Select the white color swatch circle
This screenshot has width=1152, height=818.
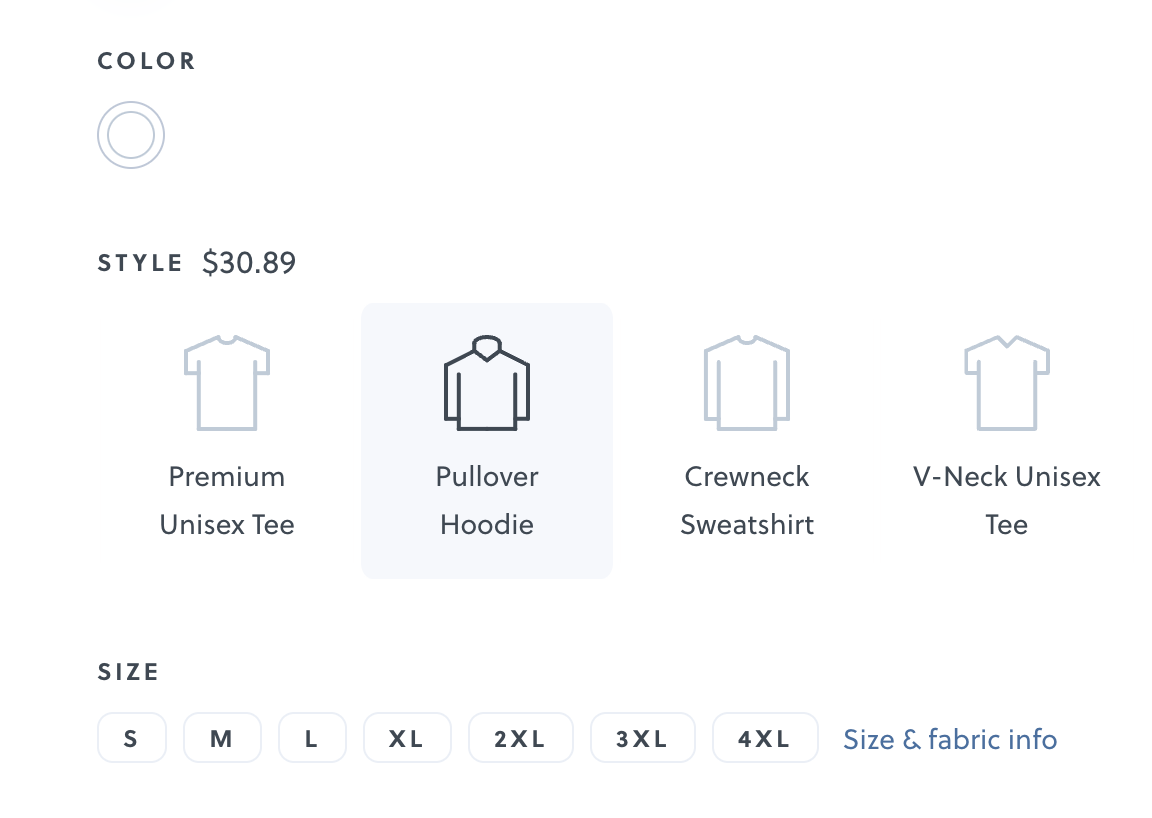[x=131, y=135]
